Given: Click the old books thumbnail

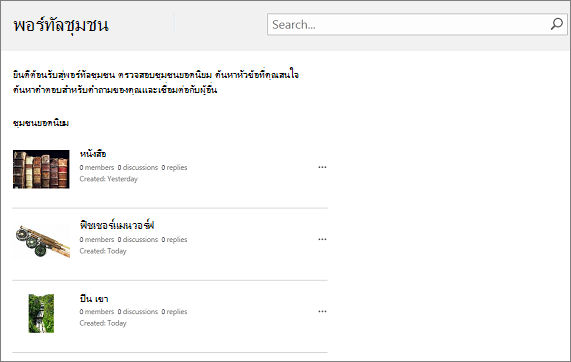Looking at the screenshot, I should pos(41,169).
